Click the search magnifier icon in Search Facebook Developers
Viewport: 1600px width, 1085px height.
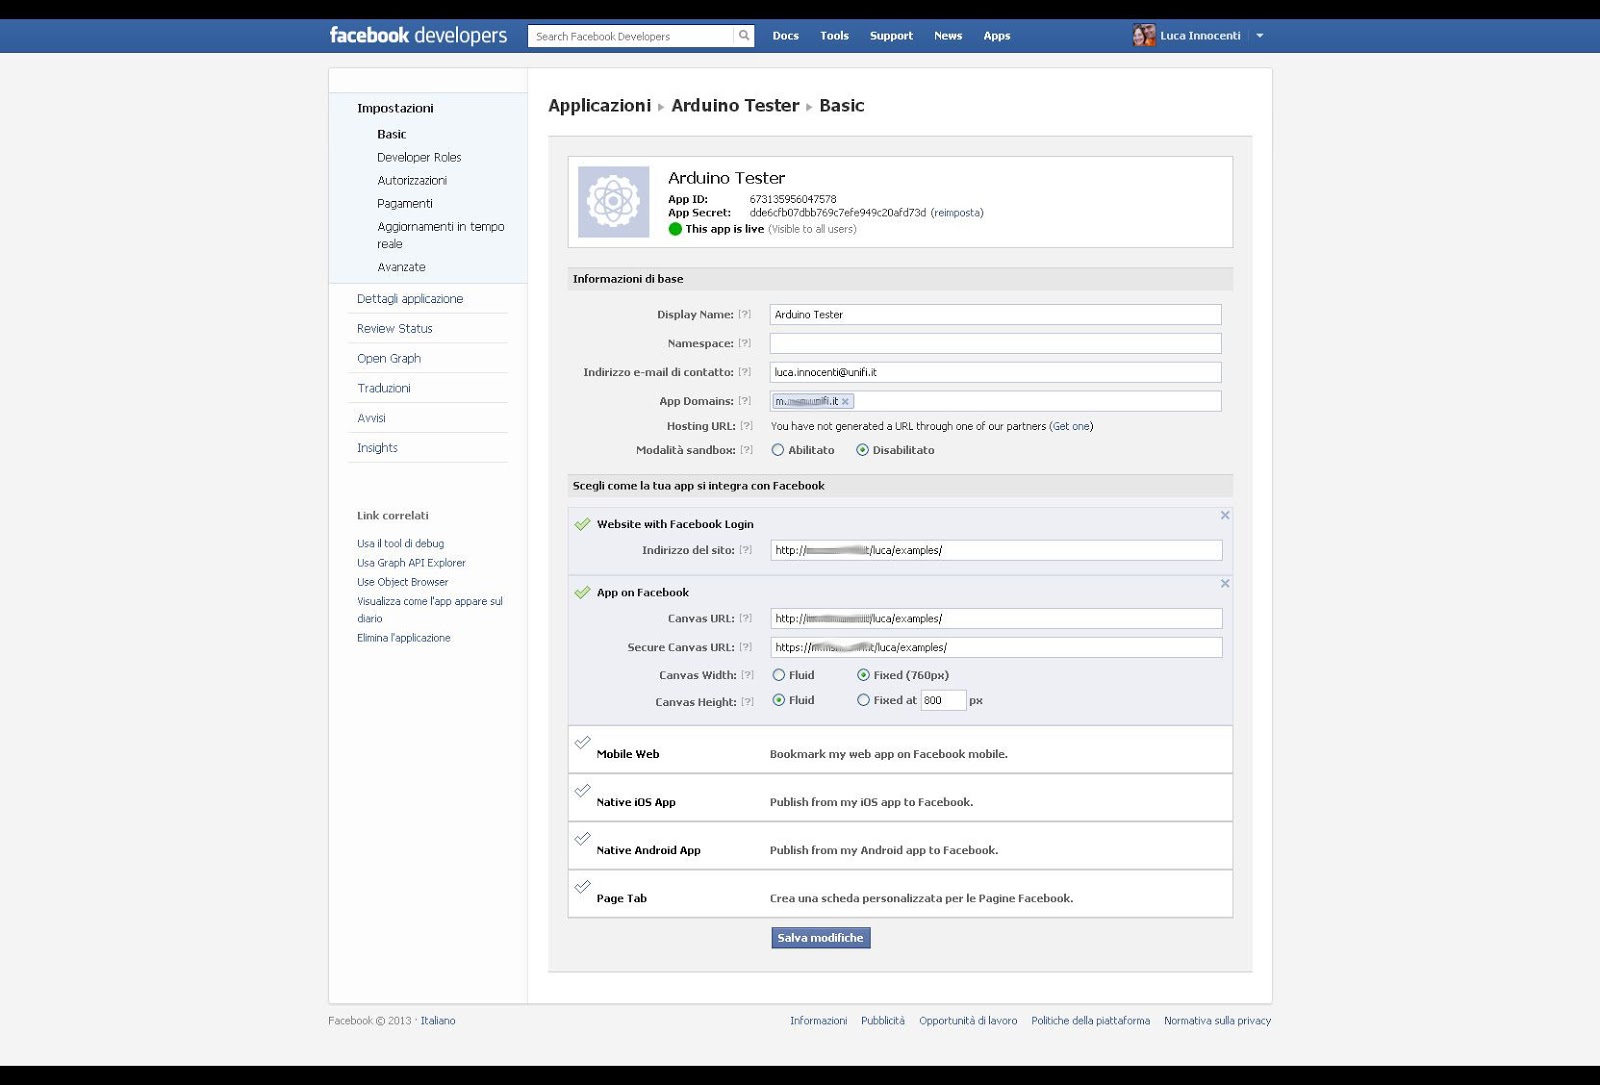coord(743,35)
